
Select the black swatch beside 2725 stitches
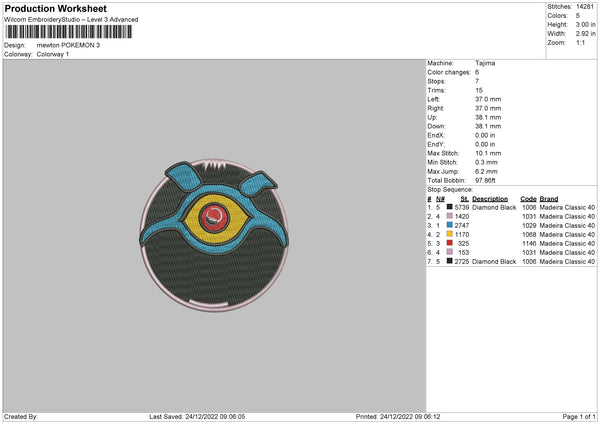coord(450,261)
